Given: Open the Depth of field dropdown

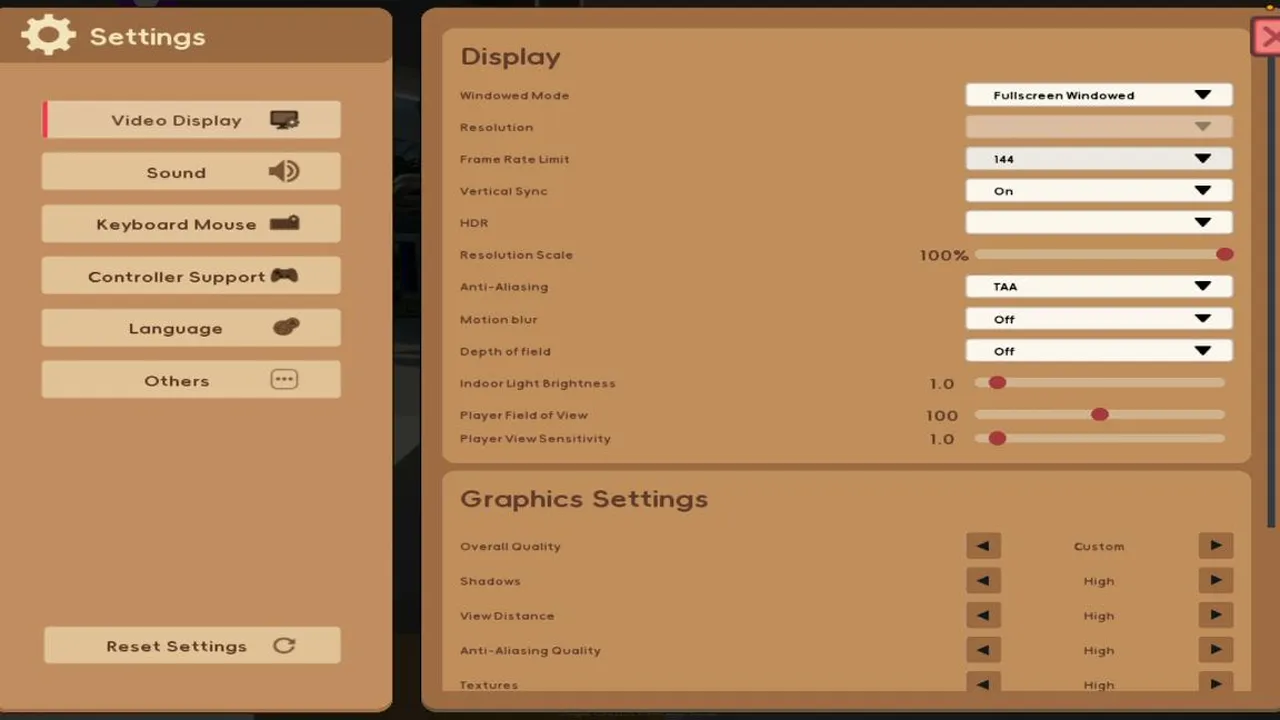Looking at the screenshot, I should click(1099, 351).
